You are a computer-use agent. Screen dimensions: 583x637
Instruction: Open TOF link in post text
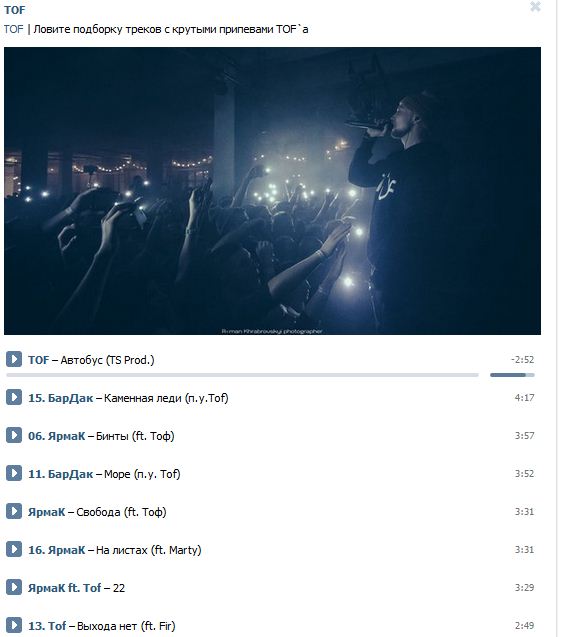[x=14, y=29]
